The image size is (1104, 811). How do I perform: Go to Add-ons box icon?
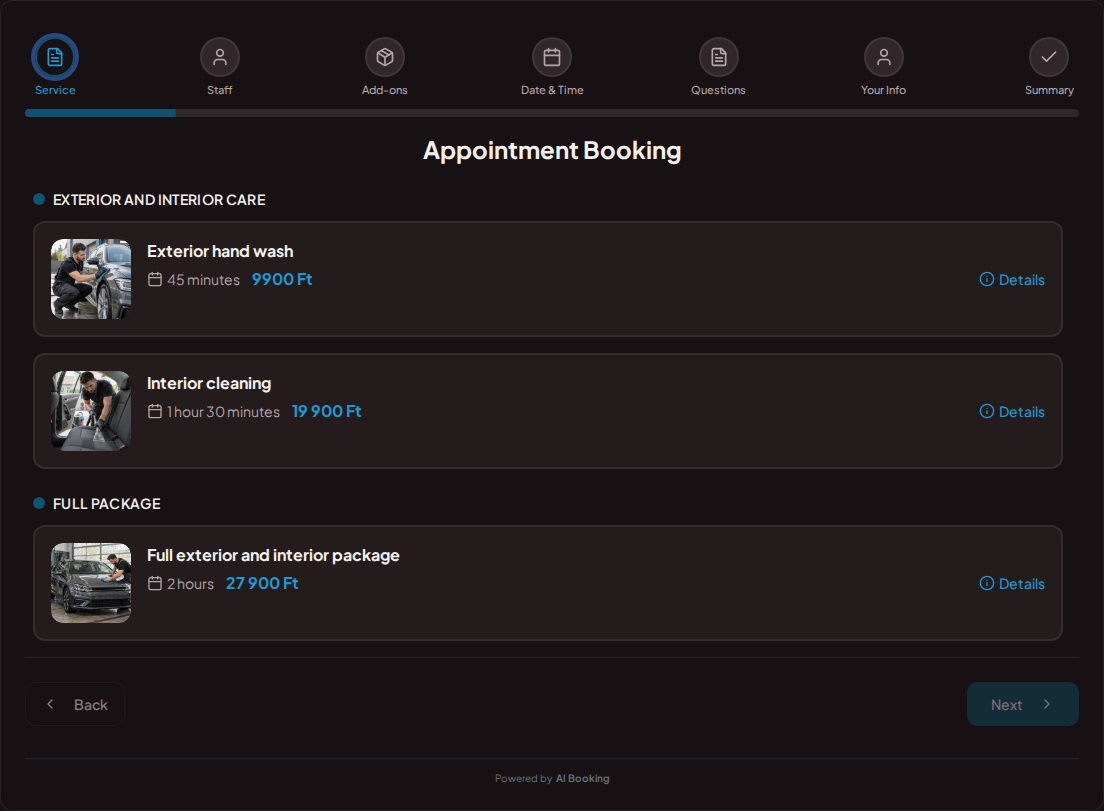point(384,57)
